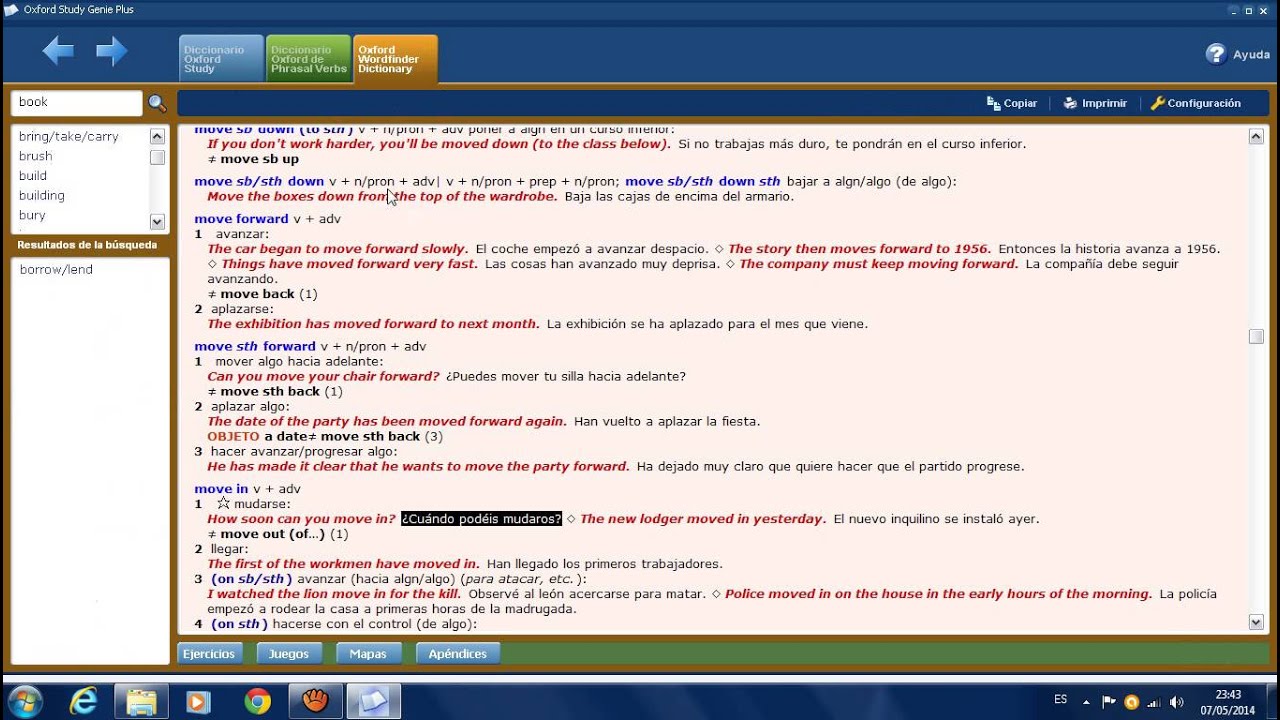Screen dimensions: 1280x720
Task: Open borrow/lend search result
Action: (56, 270)
